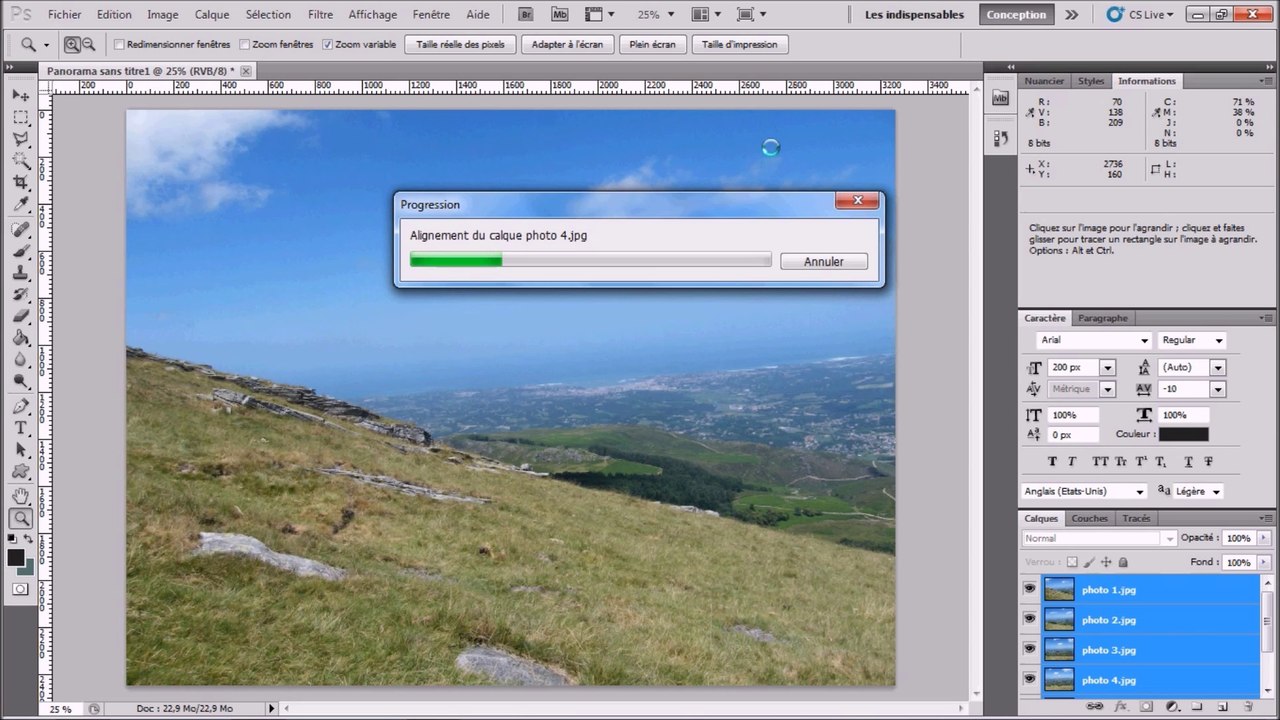Select the Paint Bucket tool
Screen dimensions: 1280x720
tap(20, 338)
